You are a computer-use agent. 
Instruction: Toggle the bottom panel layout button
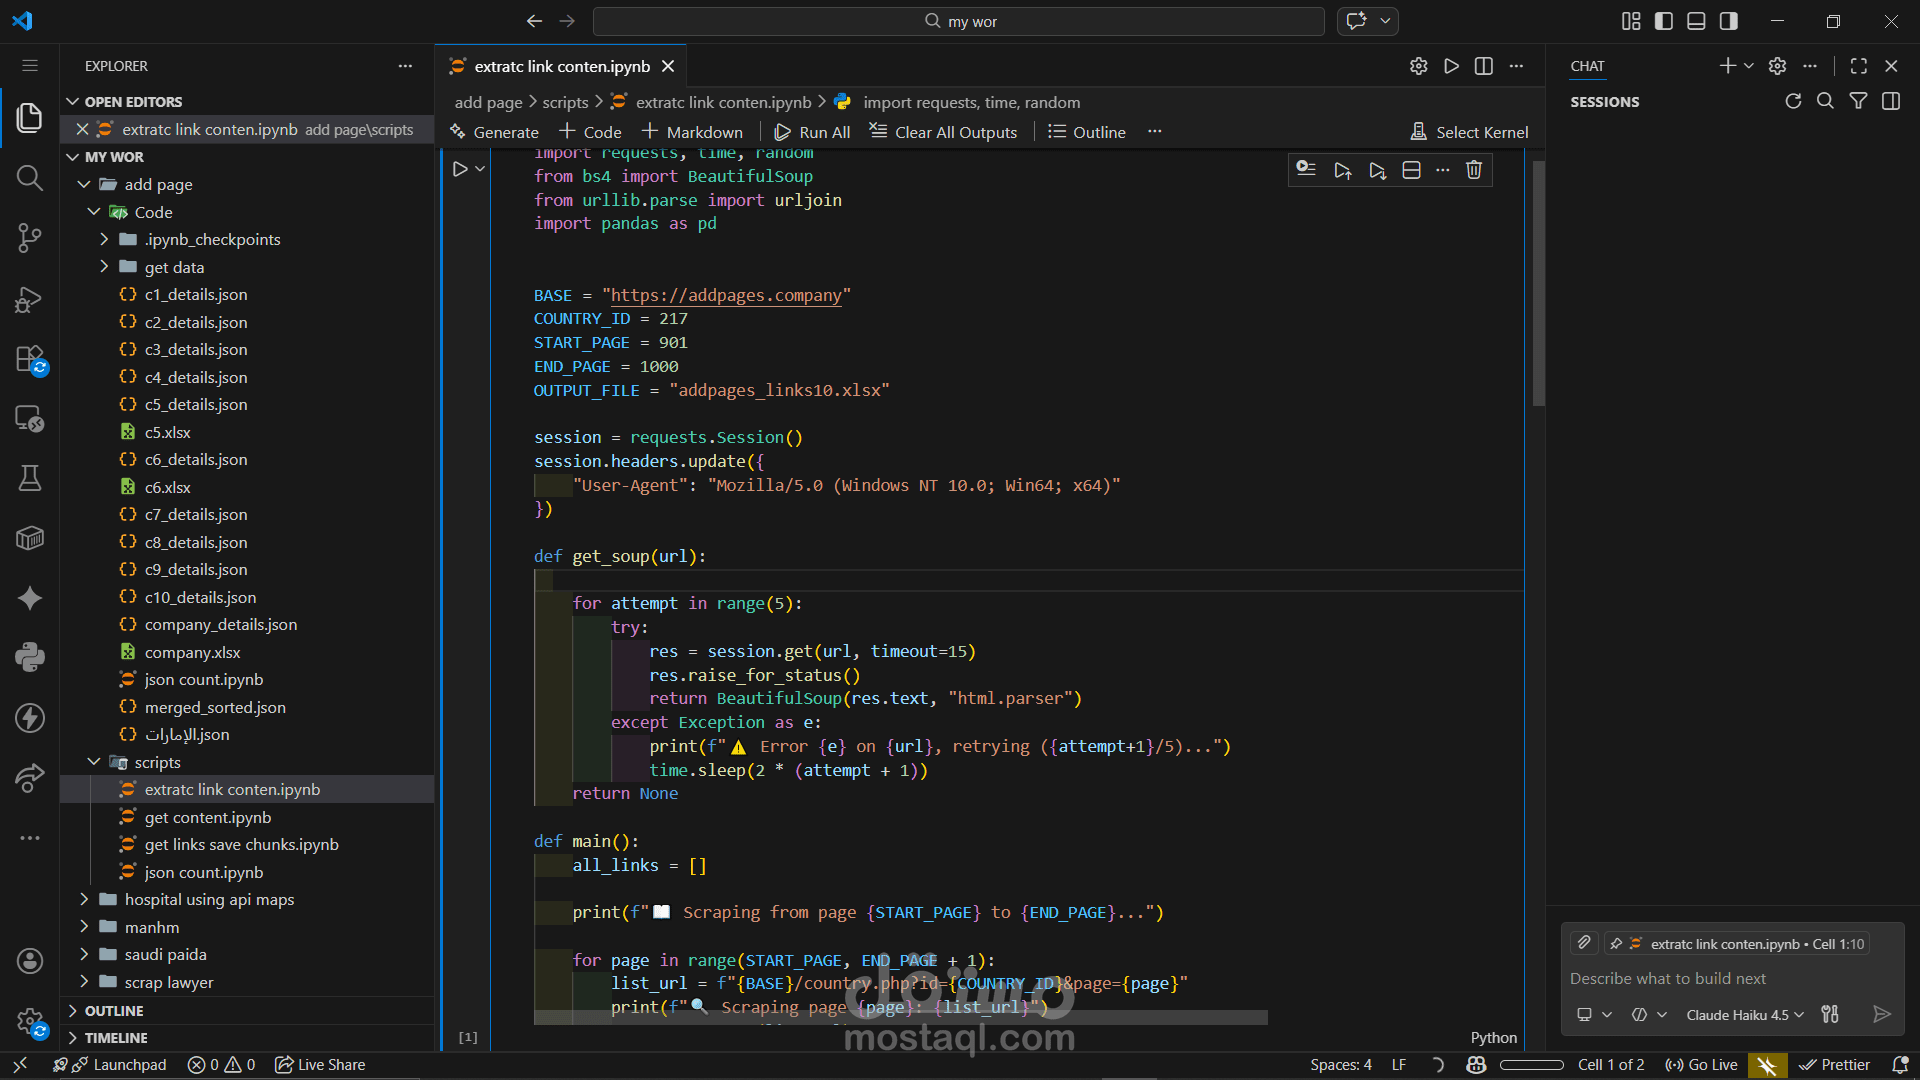(x=1696, y=21)
